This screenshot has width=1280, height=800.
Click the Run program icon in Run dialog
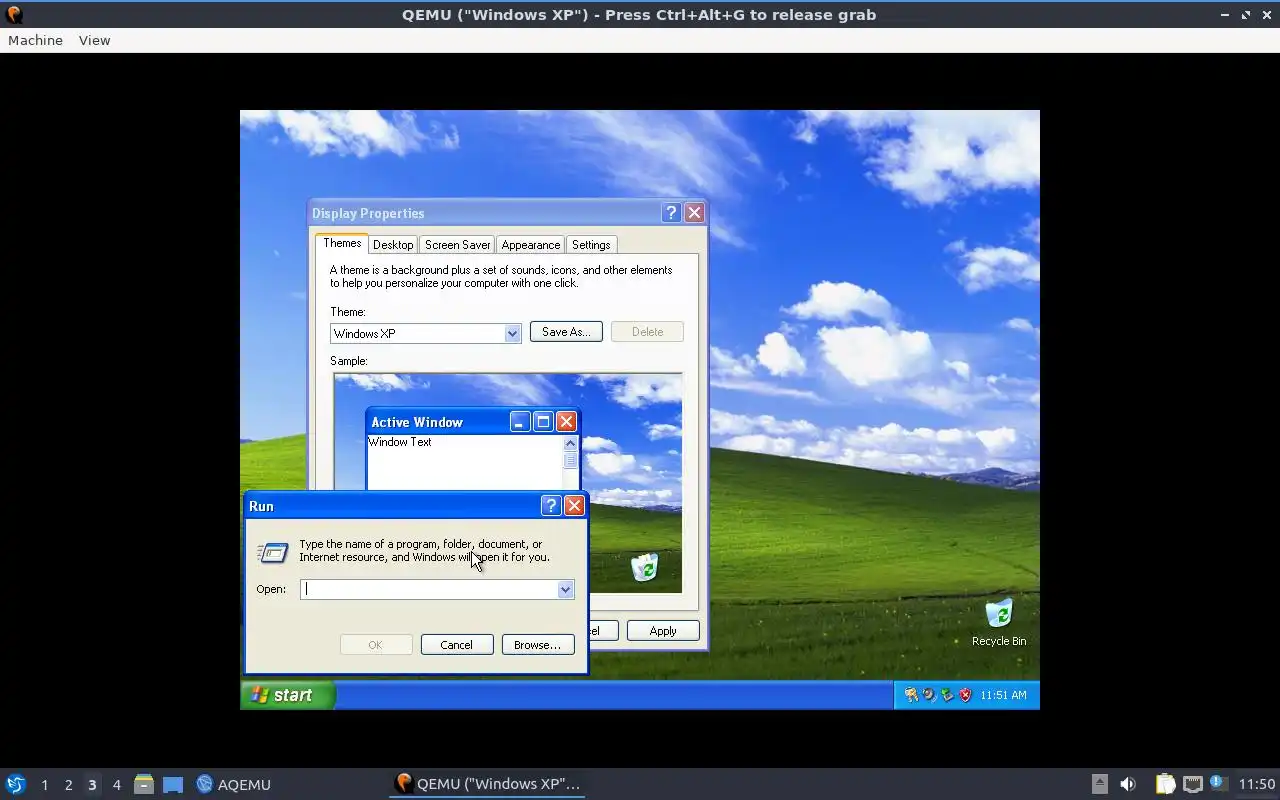273,552
